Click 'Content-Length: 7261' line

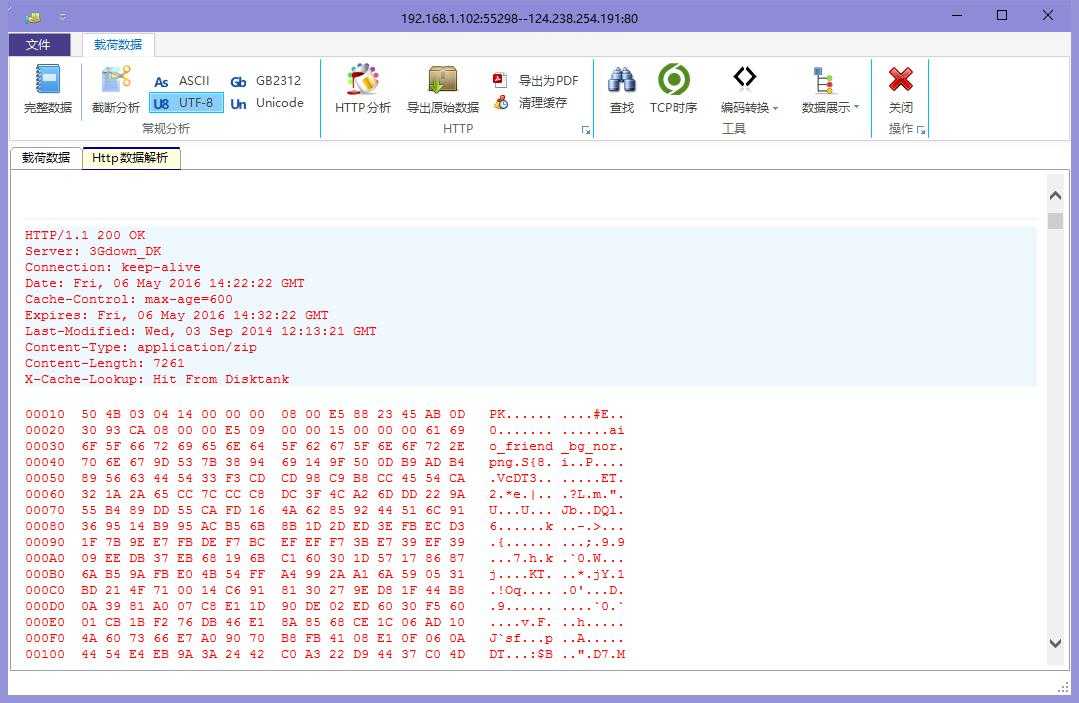click(105, 363)
